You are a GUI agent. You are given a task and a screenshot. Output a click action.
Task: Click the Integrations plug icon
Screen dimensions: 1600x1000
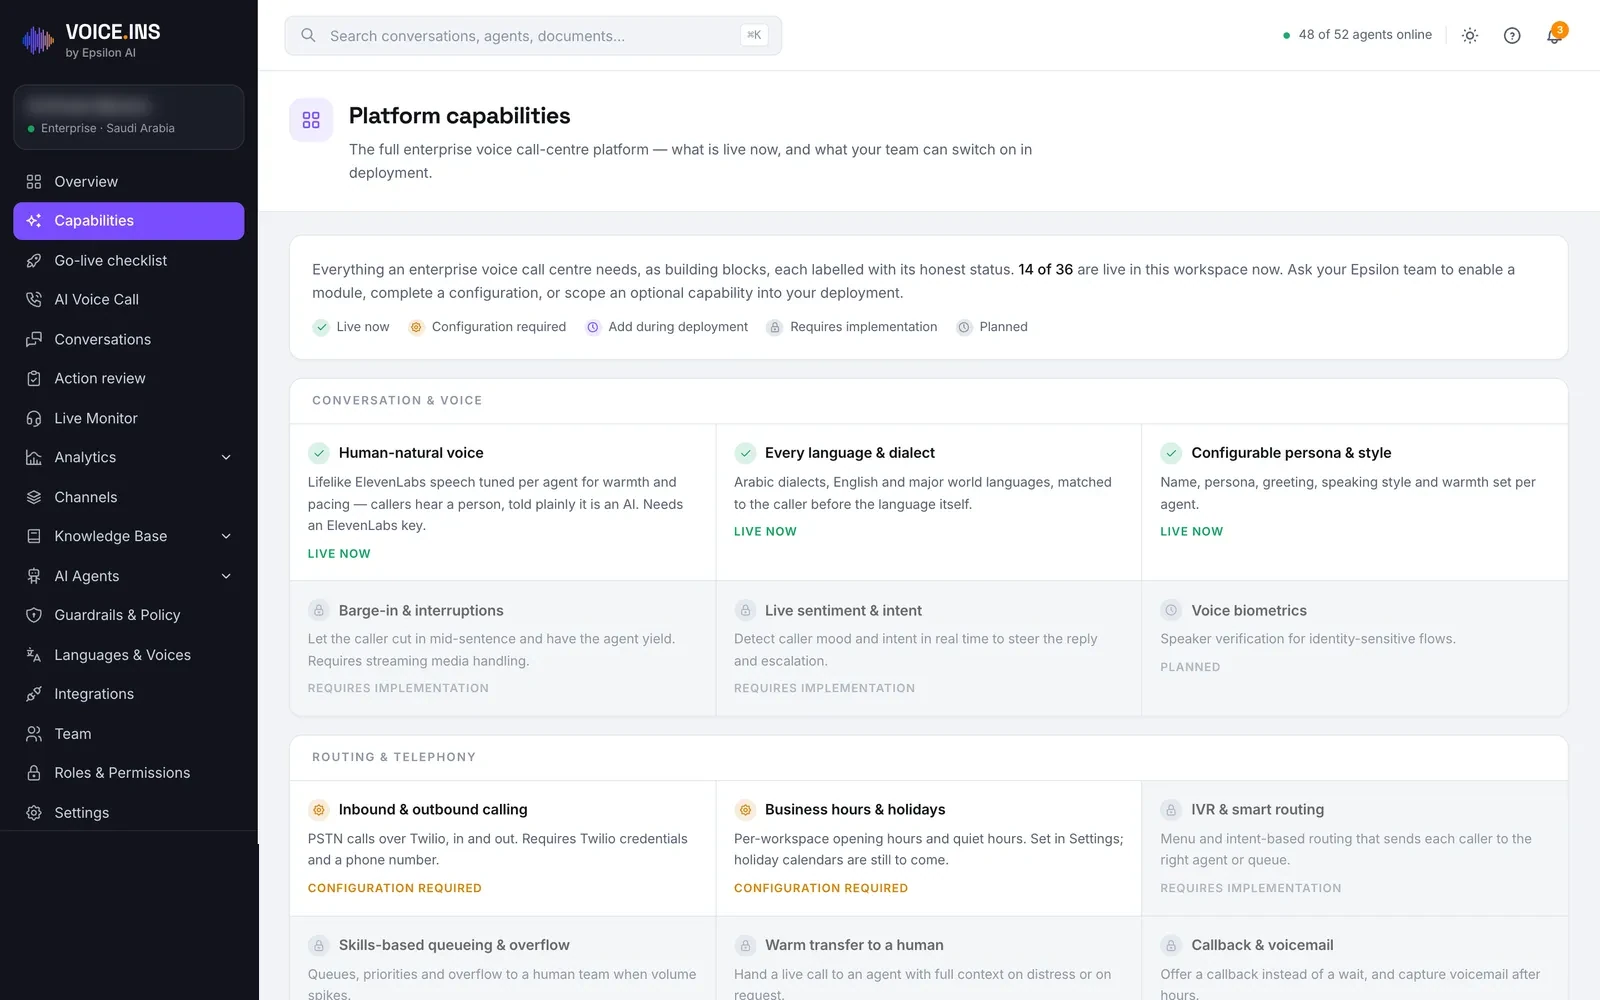click(34, 695)
